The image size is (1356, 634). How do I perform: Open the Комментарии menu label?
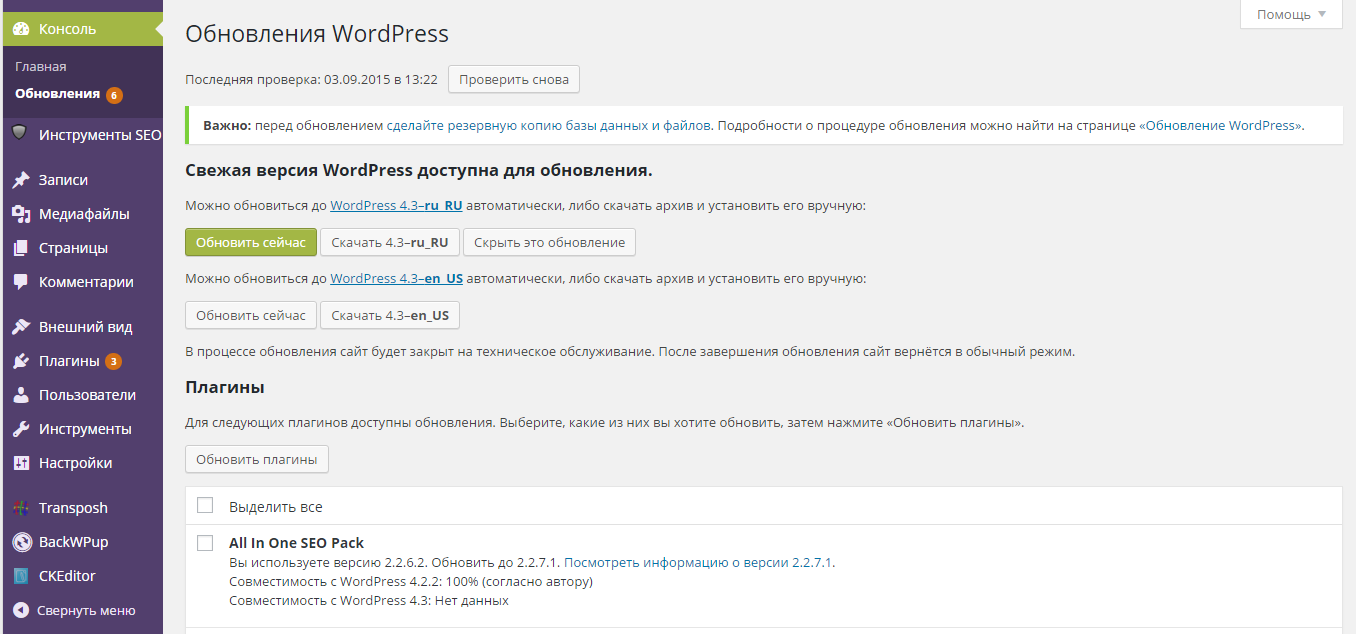86,282
